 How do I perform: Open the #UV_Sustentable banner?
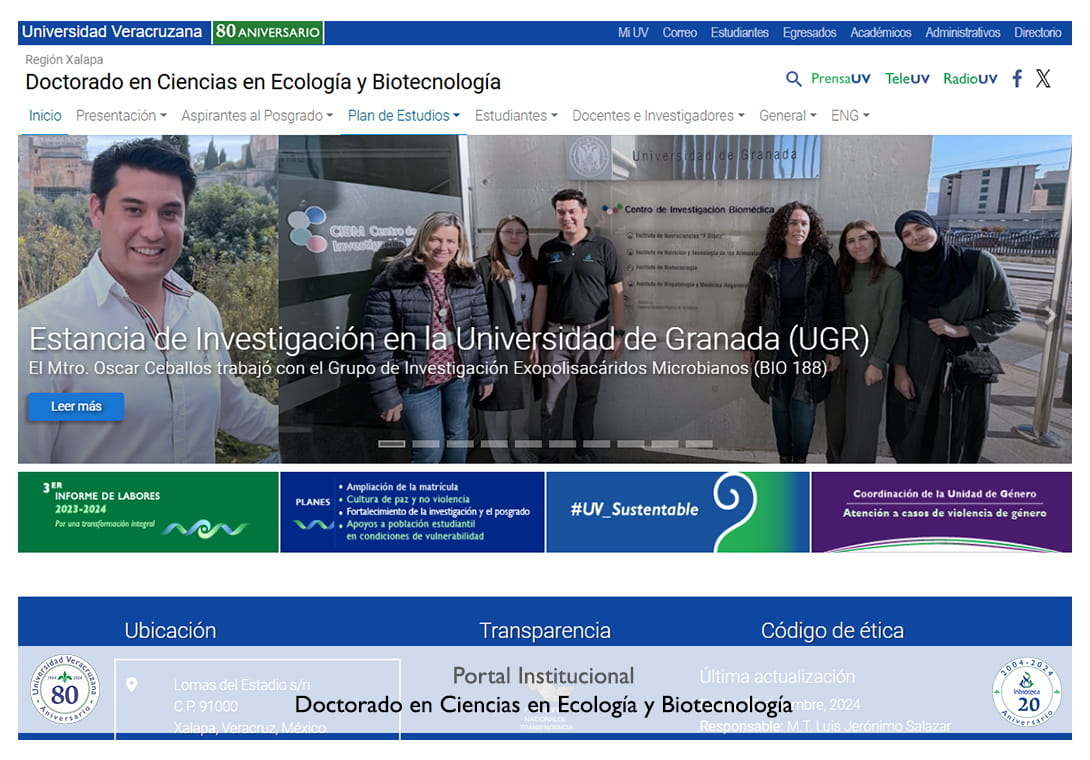tap(677, 512)
